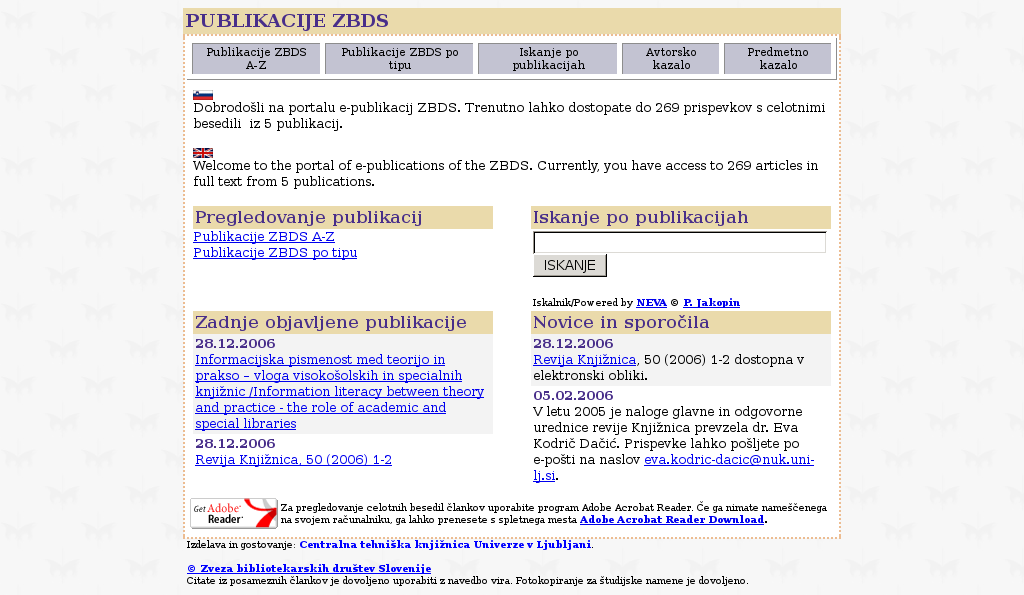Open the NEVA search engine link
1024x595 pixels.
click(x=651, y=302)
